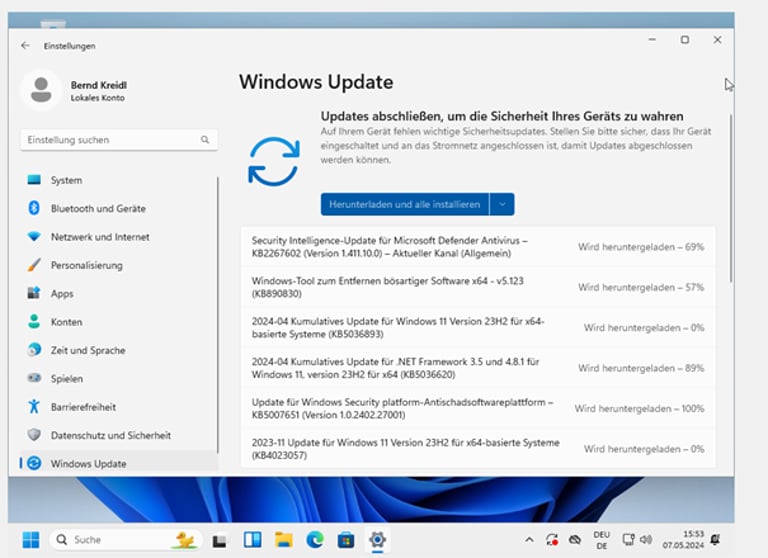Click the large blue sync arrows icon
Screen dimensions: 768x558
[273, 162]
